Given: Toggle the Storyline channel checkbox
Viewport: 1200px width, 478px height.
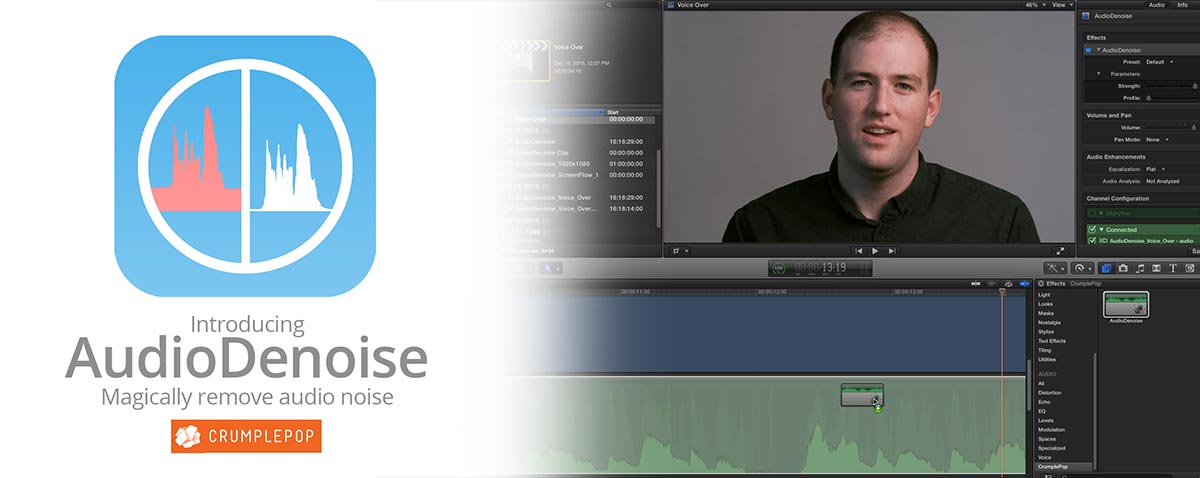Looking at the screenshot, I should [x=1092, y=213].
